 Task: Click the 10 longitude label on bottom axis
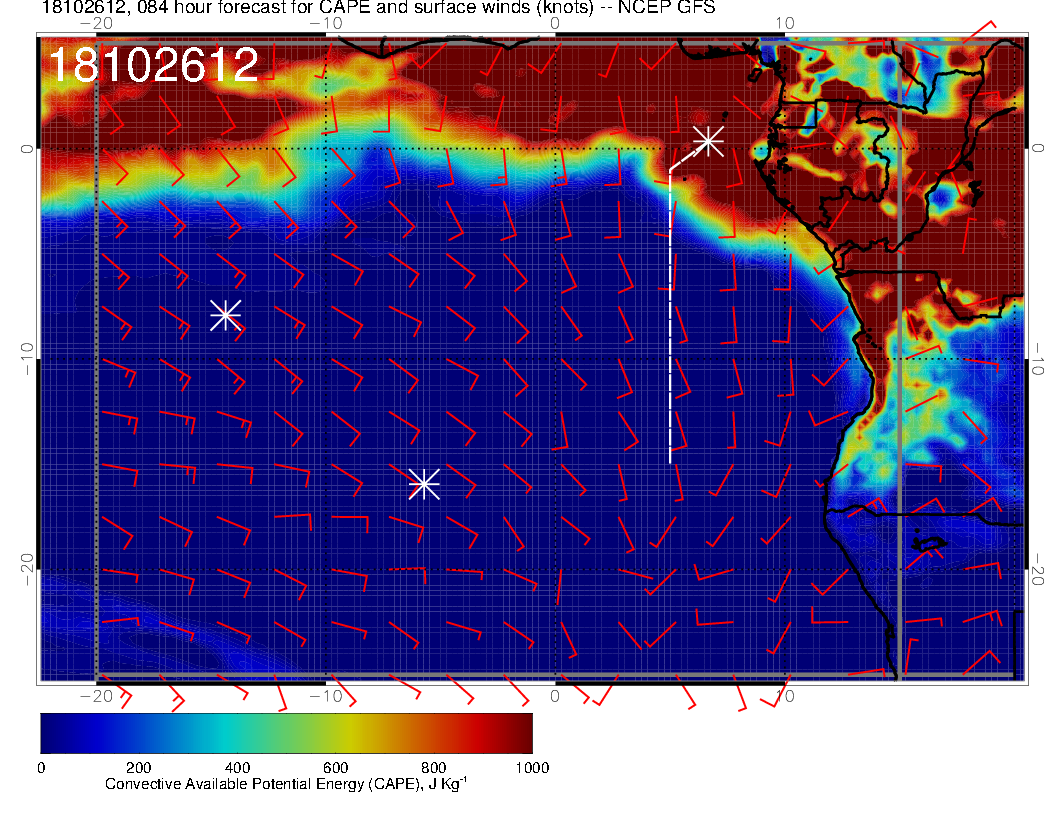(785, 695)
